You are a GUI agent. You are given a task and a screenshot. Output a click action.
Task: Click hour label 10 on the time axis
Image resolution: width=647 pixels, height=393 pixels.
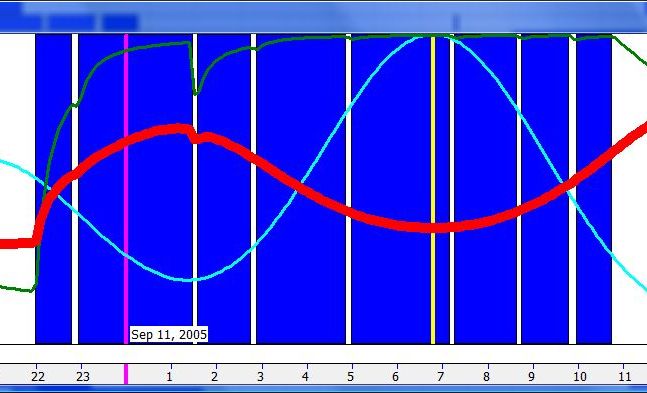click(x=580, y=377)
